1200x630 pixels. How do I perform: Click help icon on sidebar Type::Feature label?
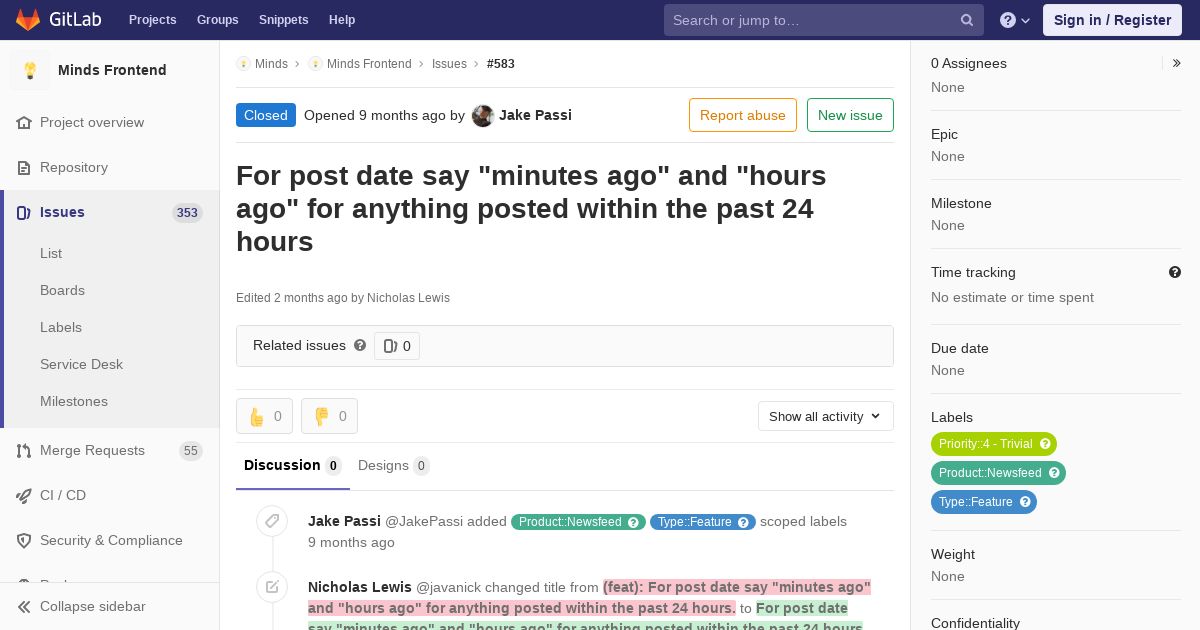pos(1025,502)
